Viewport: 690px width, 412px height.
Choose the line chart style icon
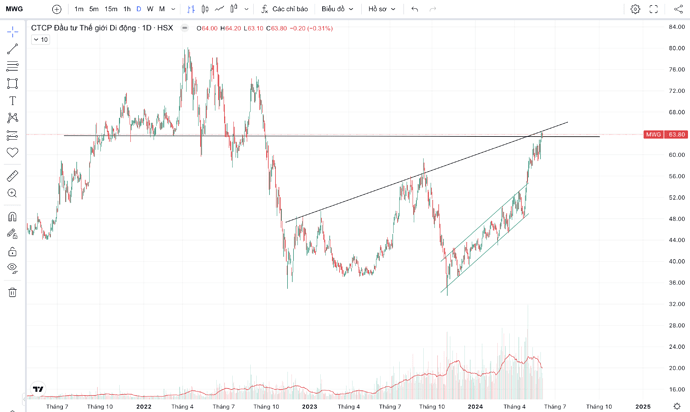coord(219,9)
